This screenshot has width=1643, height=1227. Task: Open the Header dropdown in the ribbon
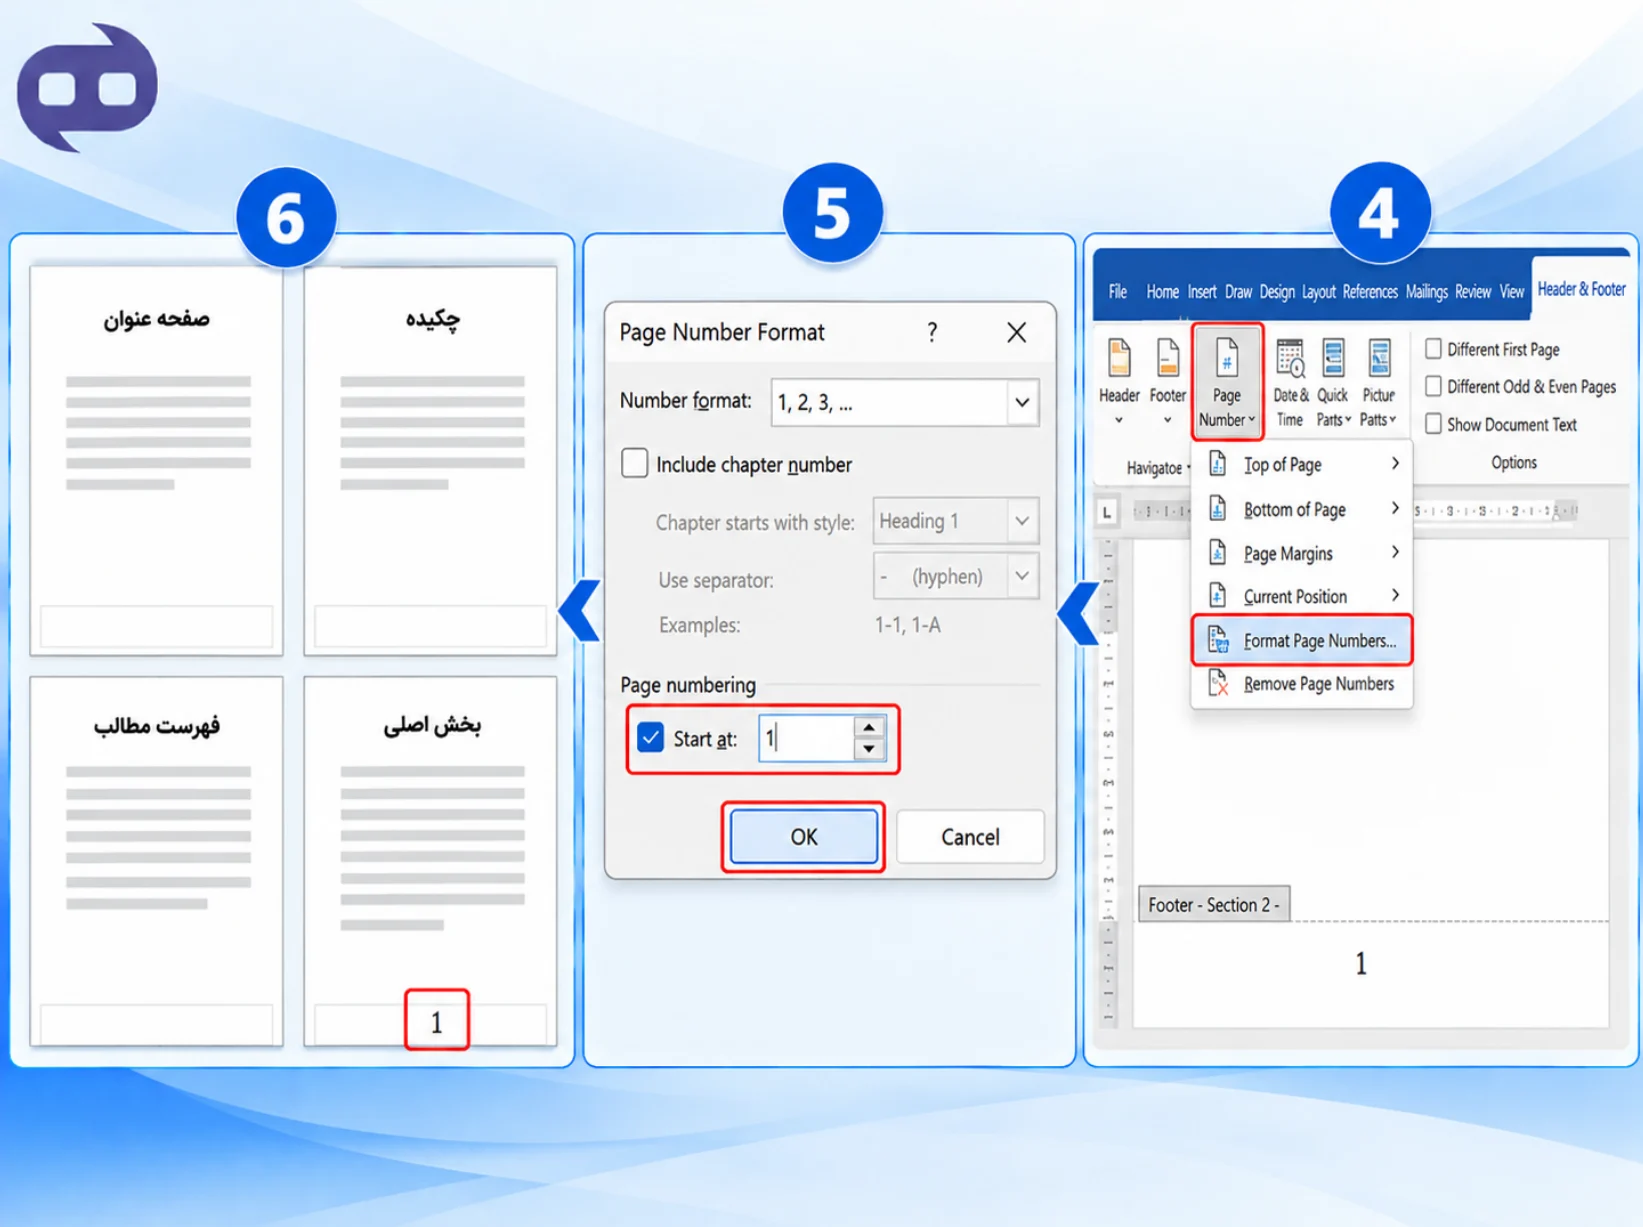point(1119,381)
